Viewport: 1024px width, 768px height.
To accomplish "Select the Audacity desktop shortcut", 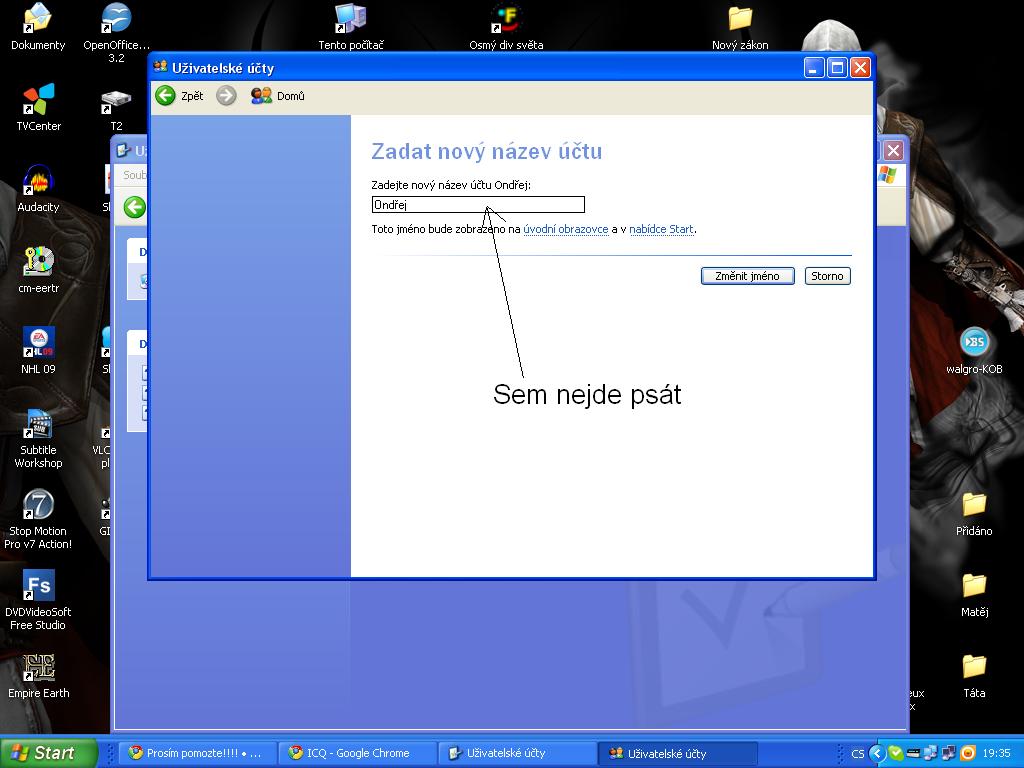I will [x=38, y=189].
